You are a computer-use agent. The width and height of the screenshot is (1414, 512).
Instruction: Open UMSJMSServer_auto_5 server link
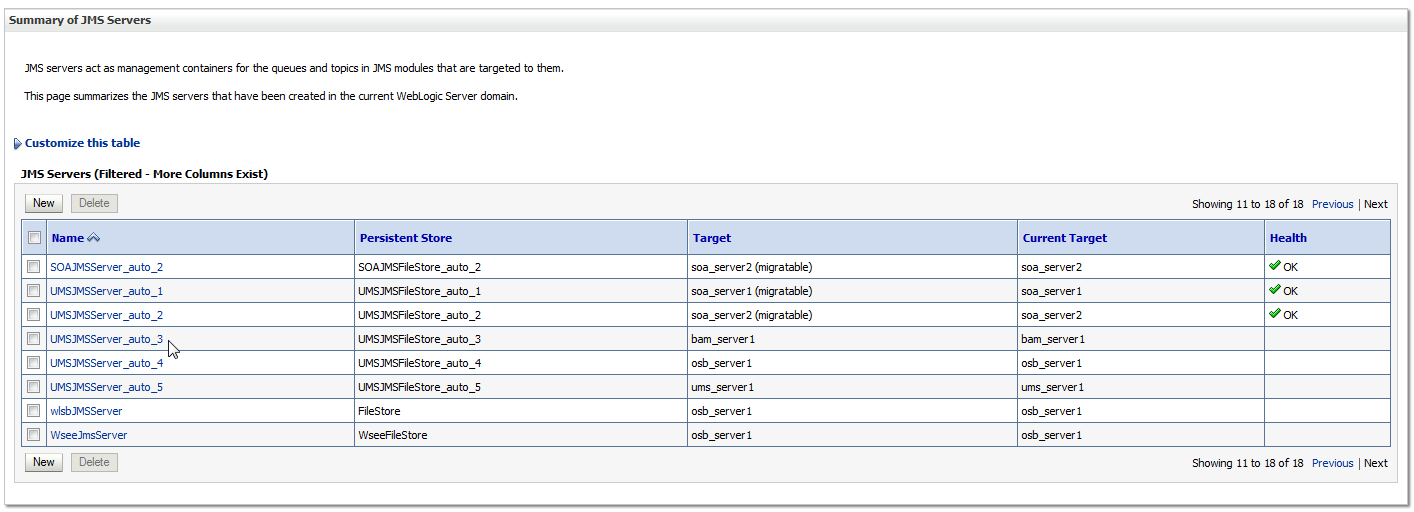[x=106, y=387]
